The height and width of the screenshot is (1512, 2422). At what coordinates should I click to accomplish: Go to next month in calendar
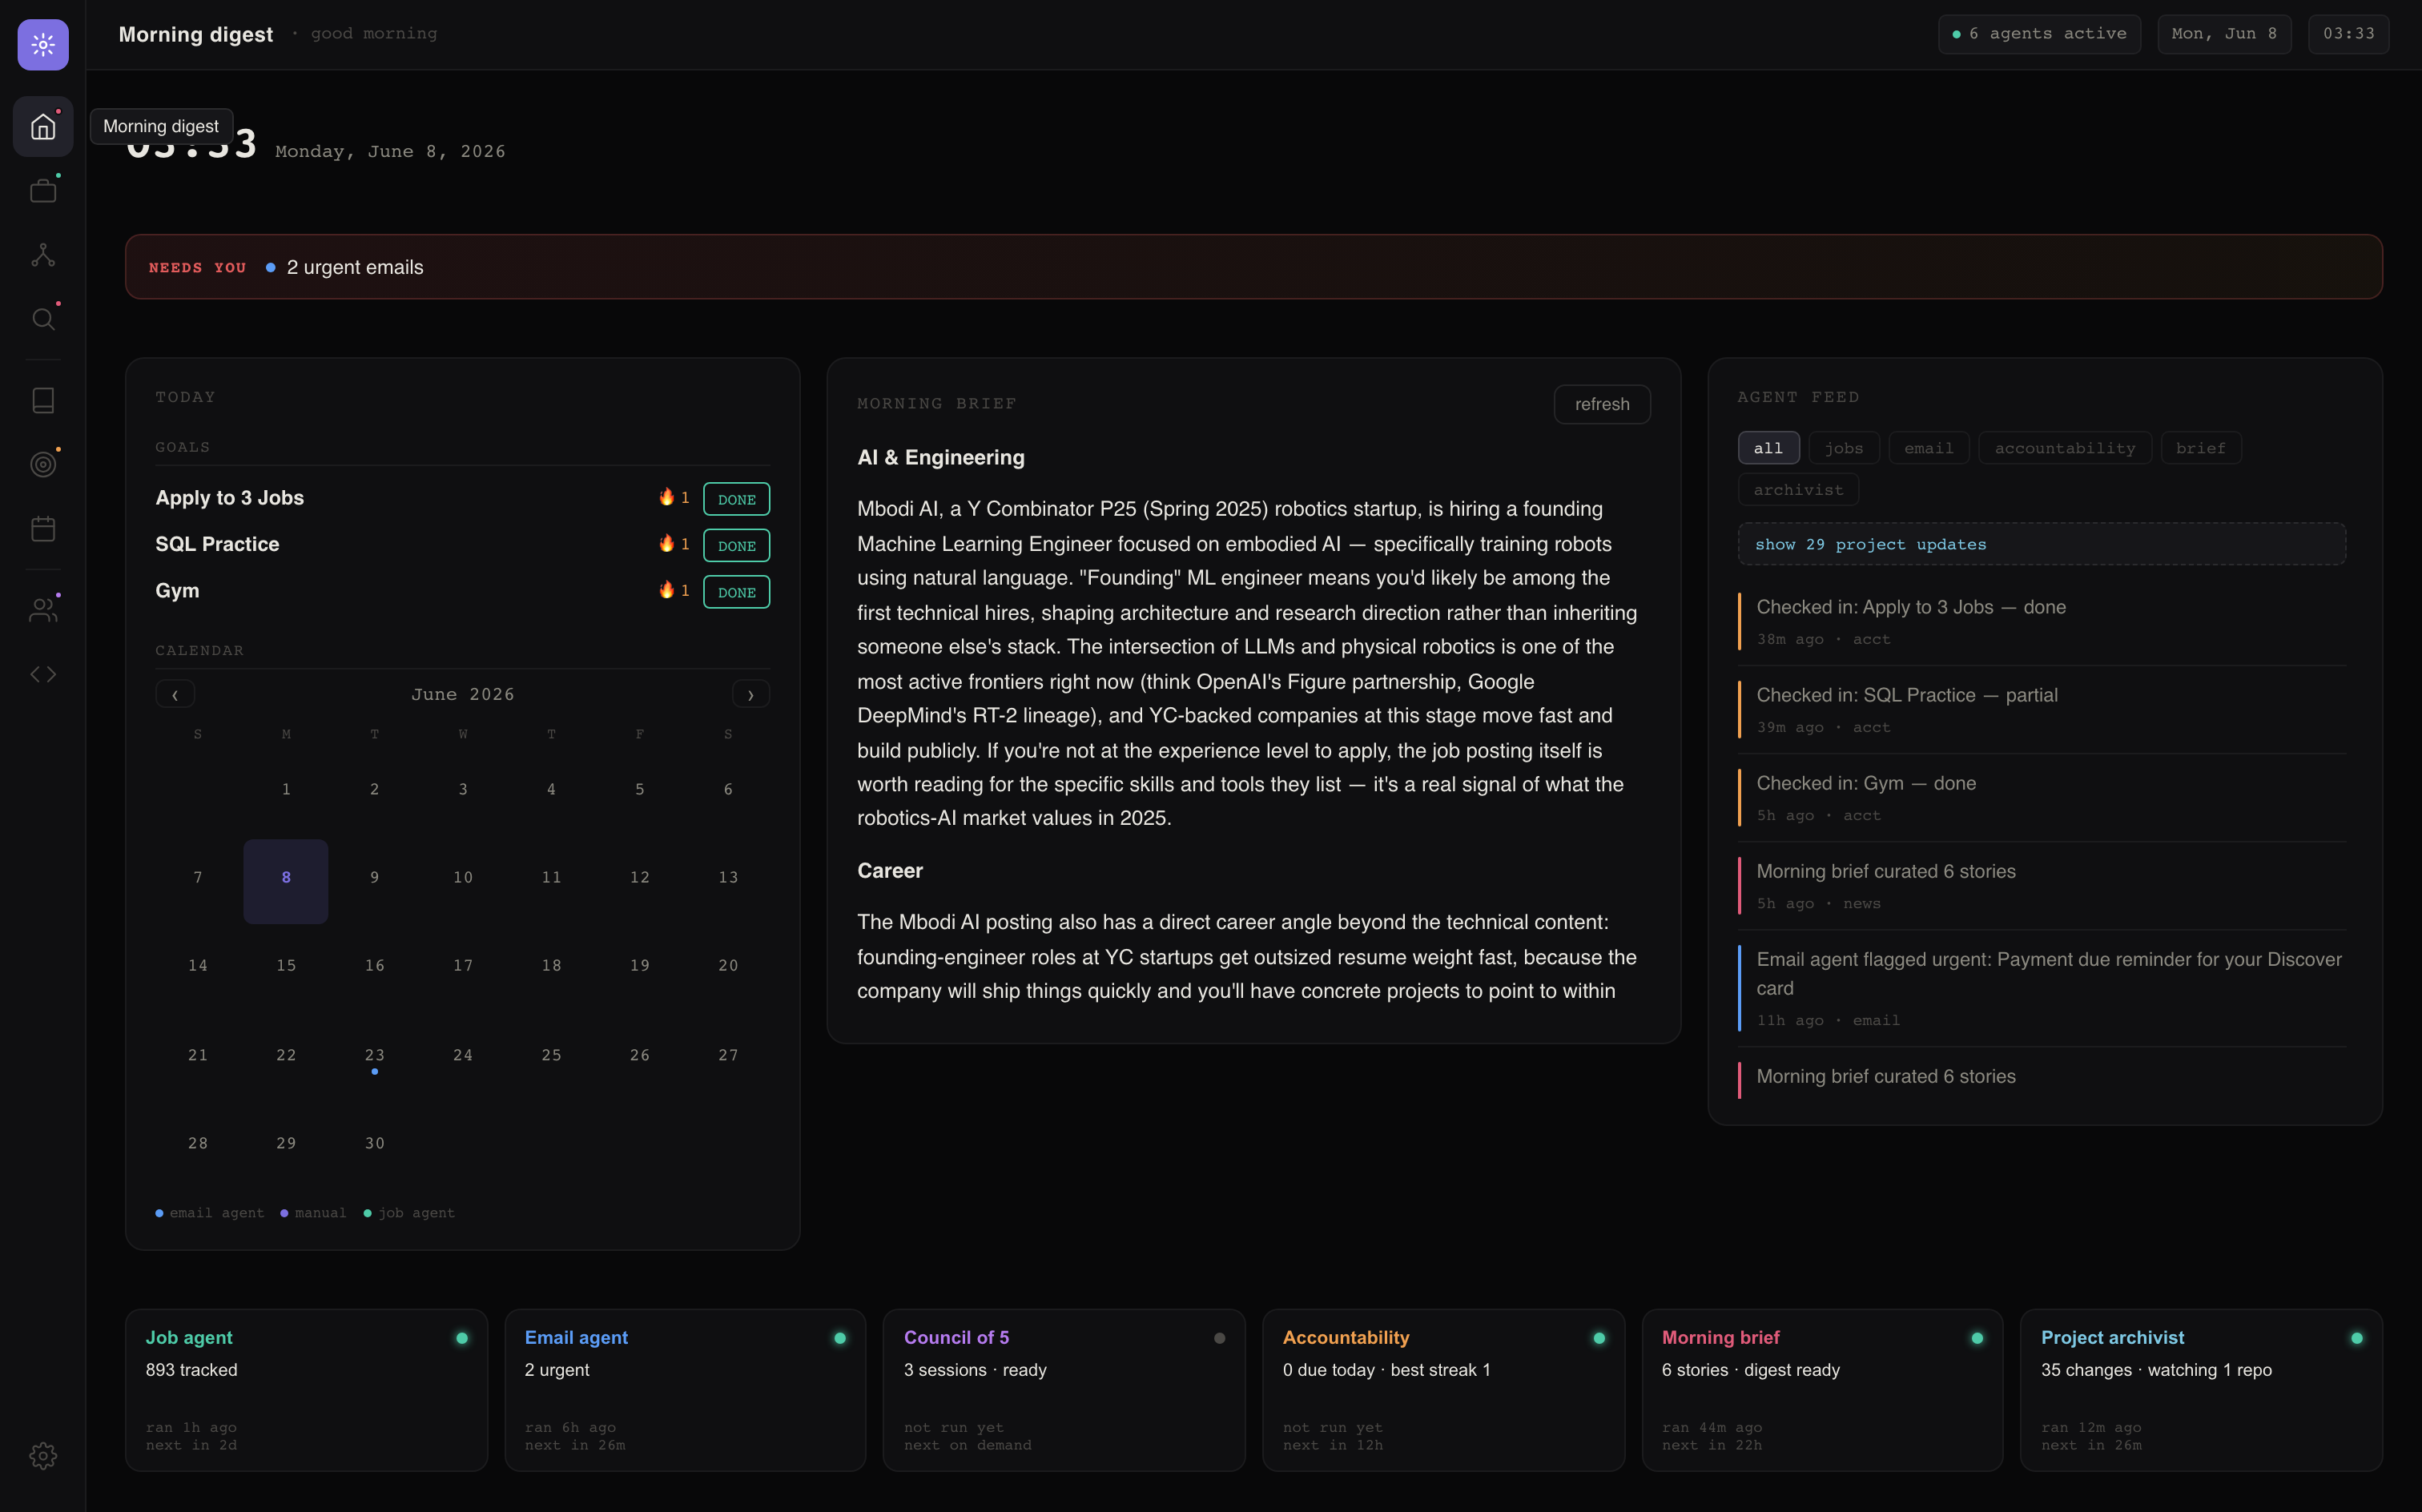point(750,694)
